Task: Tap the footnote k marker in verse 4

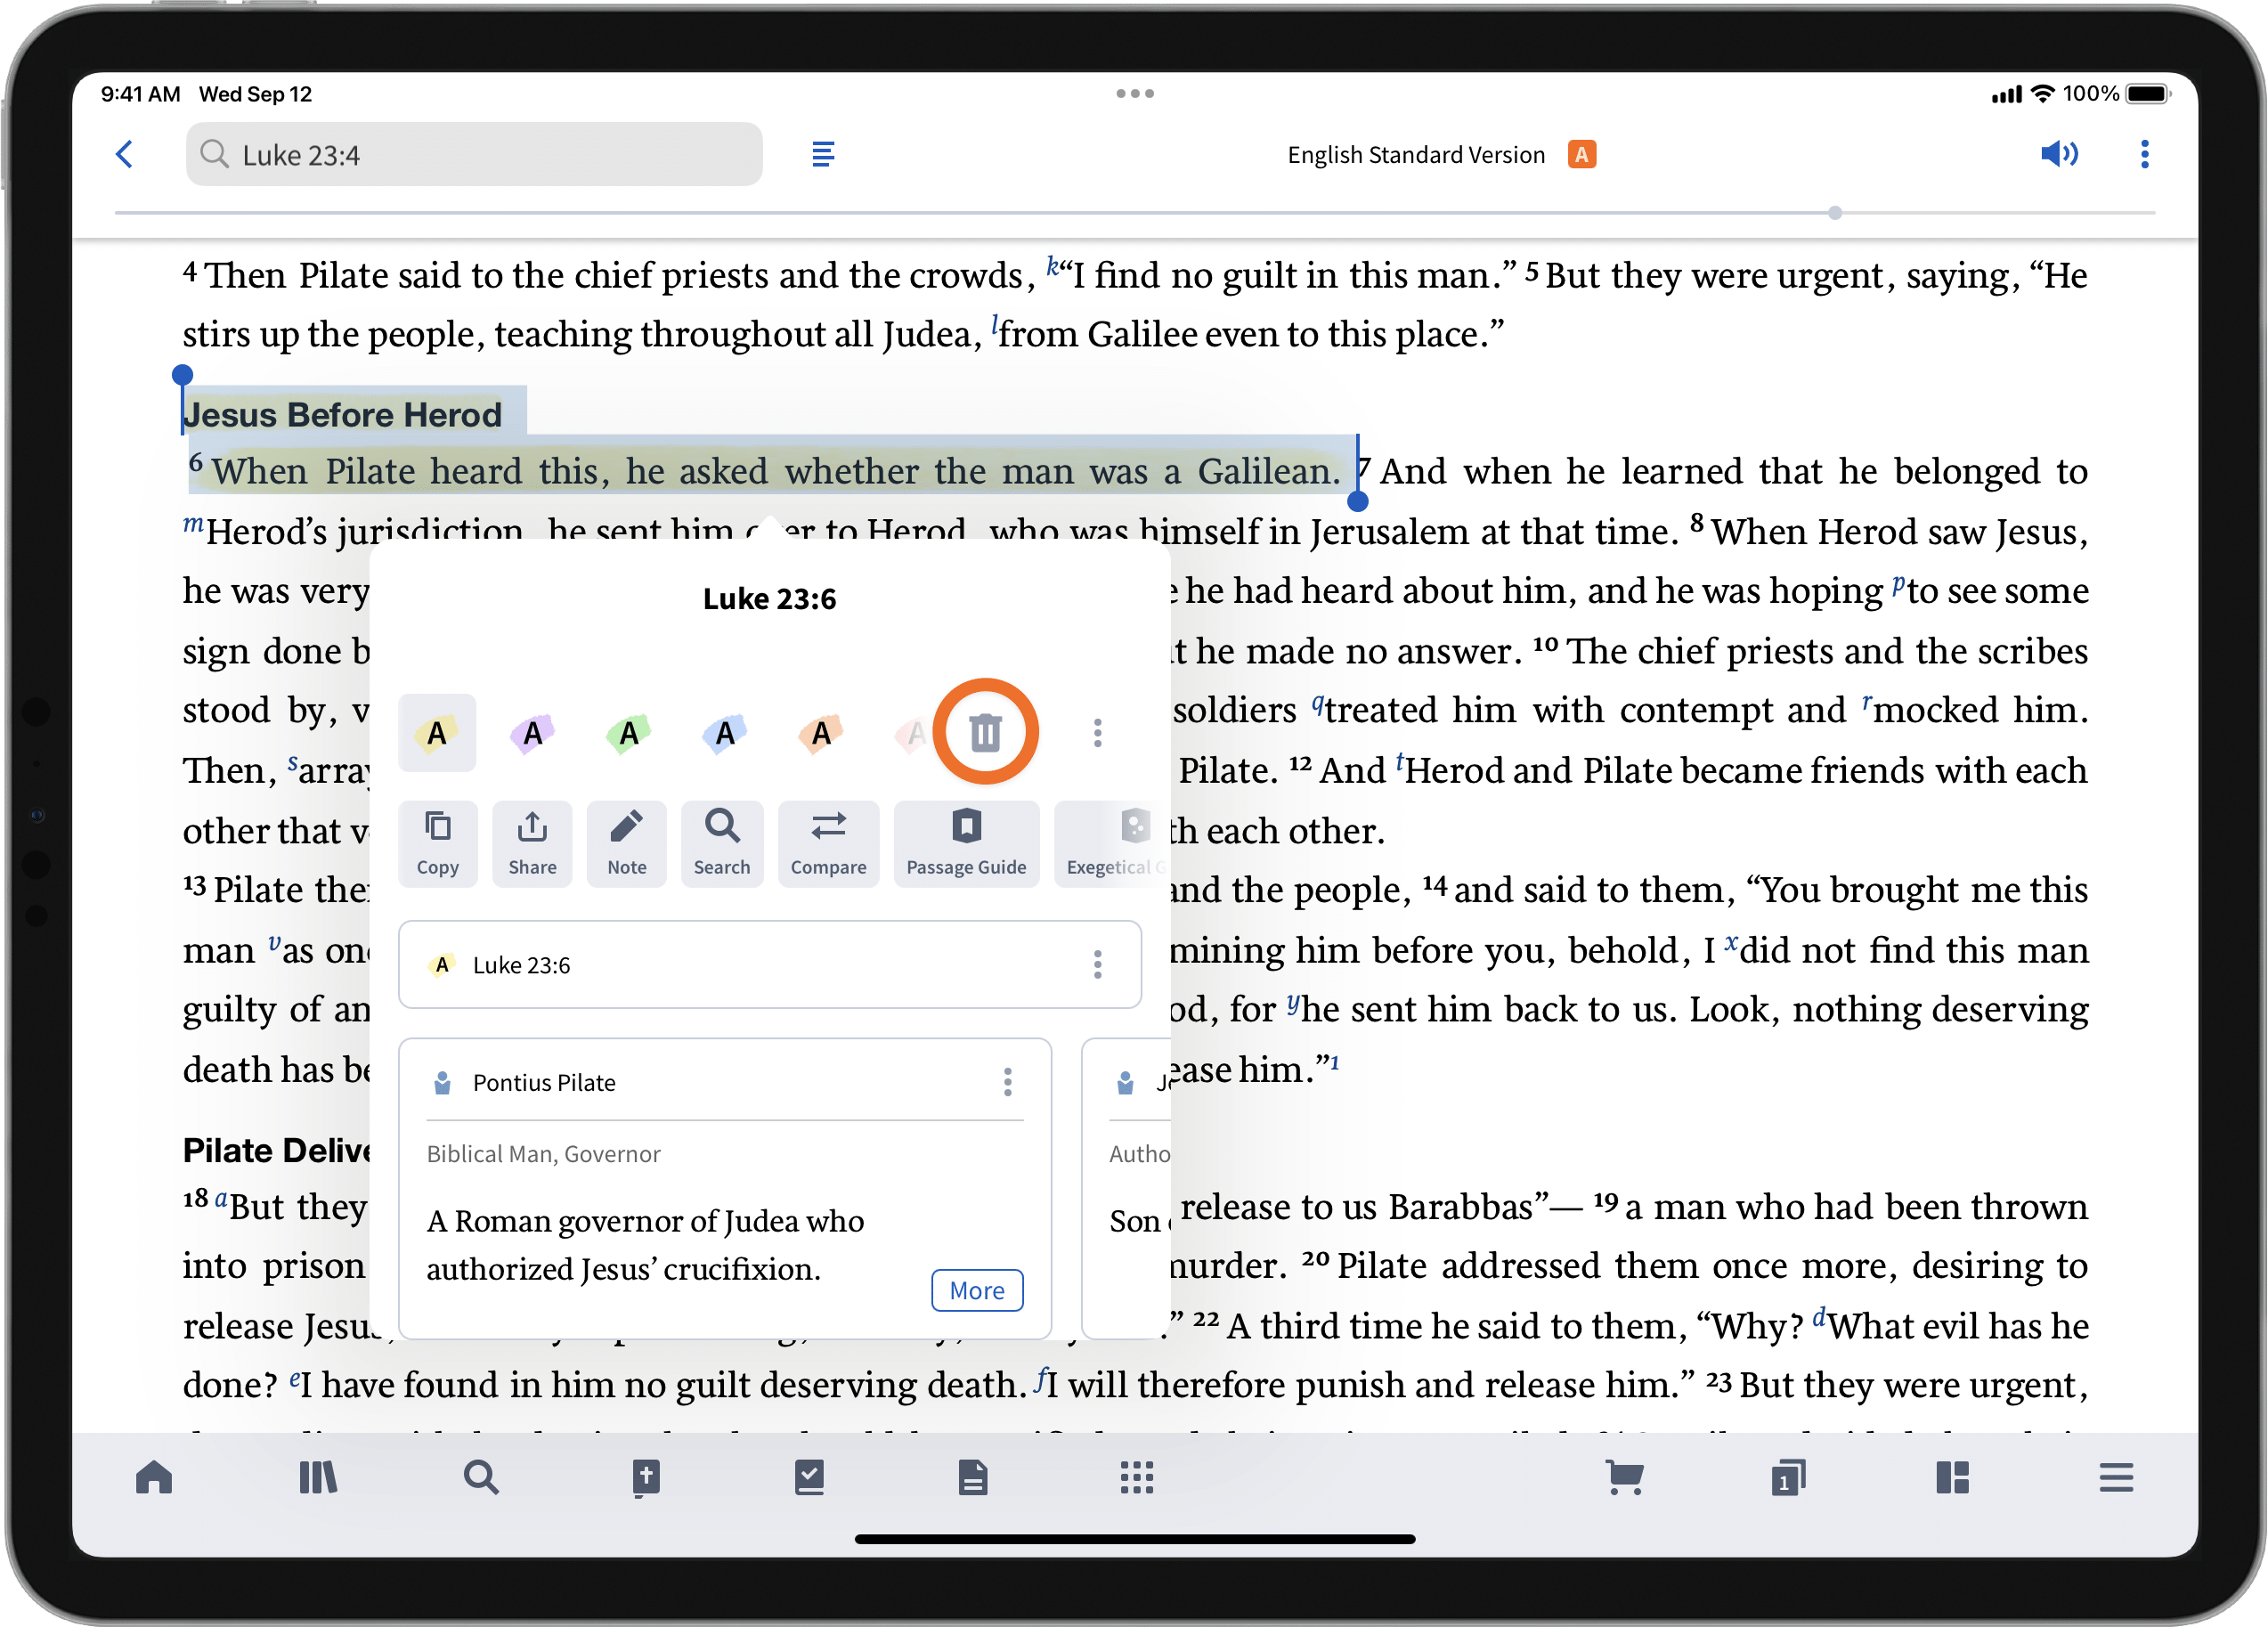Action: (1052, 266)
